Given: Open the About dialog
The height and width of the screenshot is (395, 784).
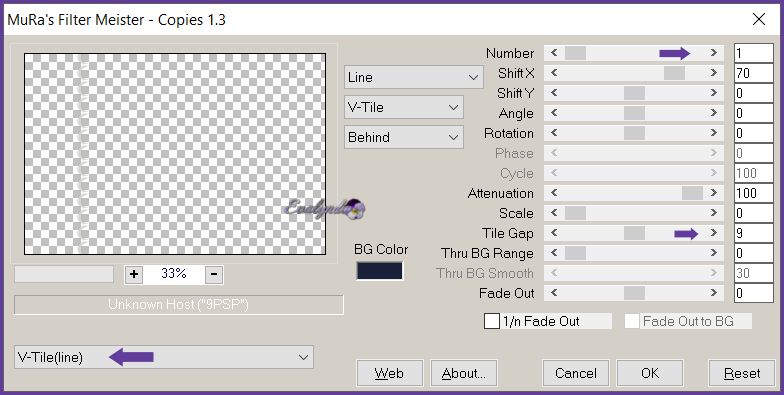Looking at the screenshot, I should [464, 374].
